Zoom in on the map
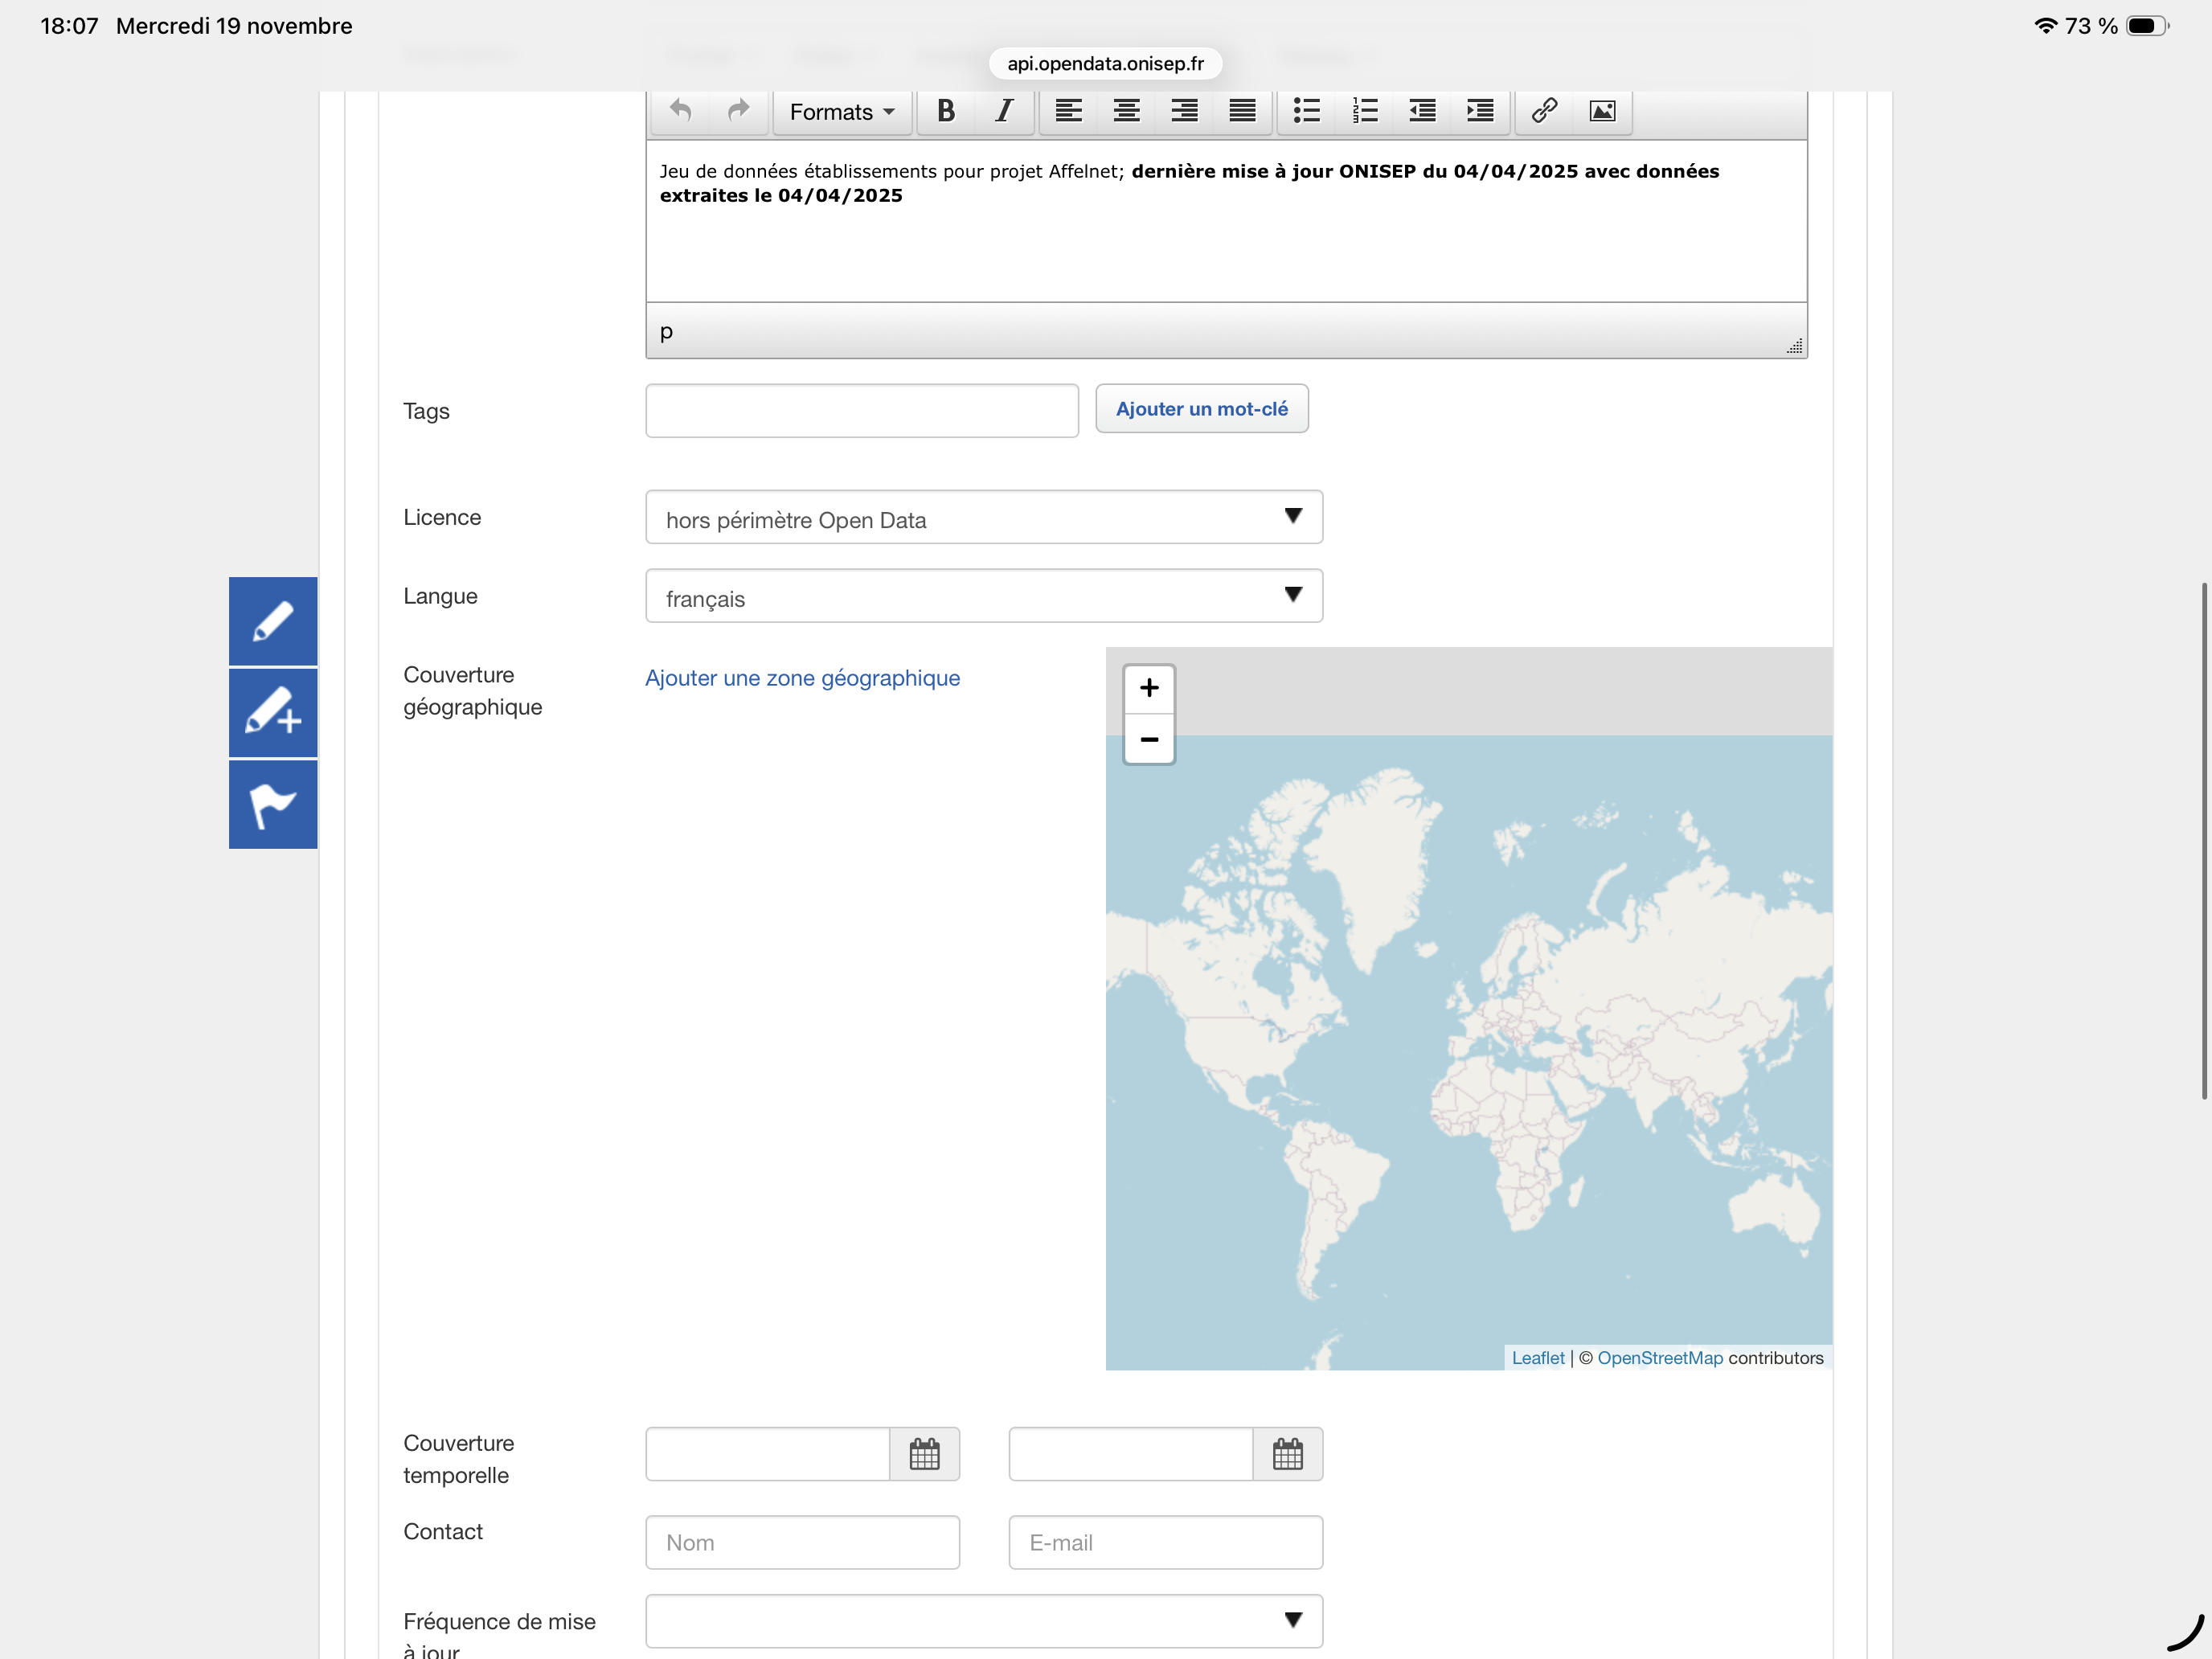Screen dimensions: 2212x1659 pos(1149,688)
